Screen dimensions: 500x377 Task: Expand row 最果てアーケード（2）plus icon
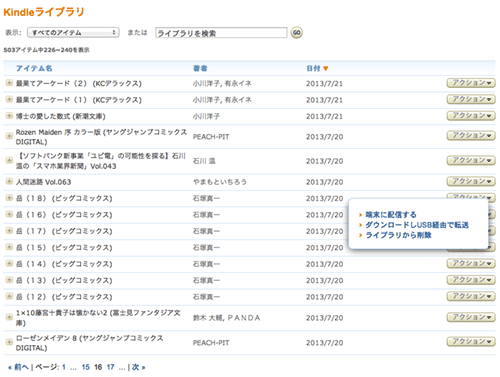9,83
